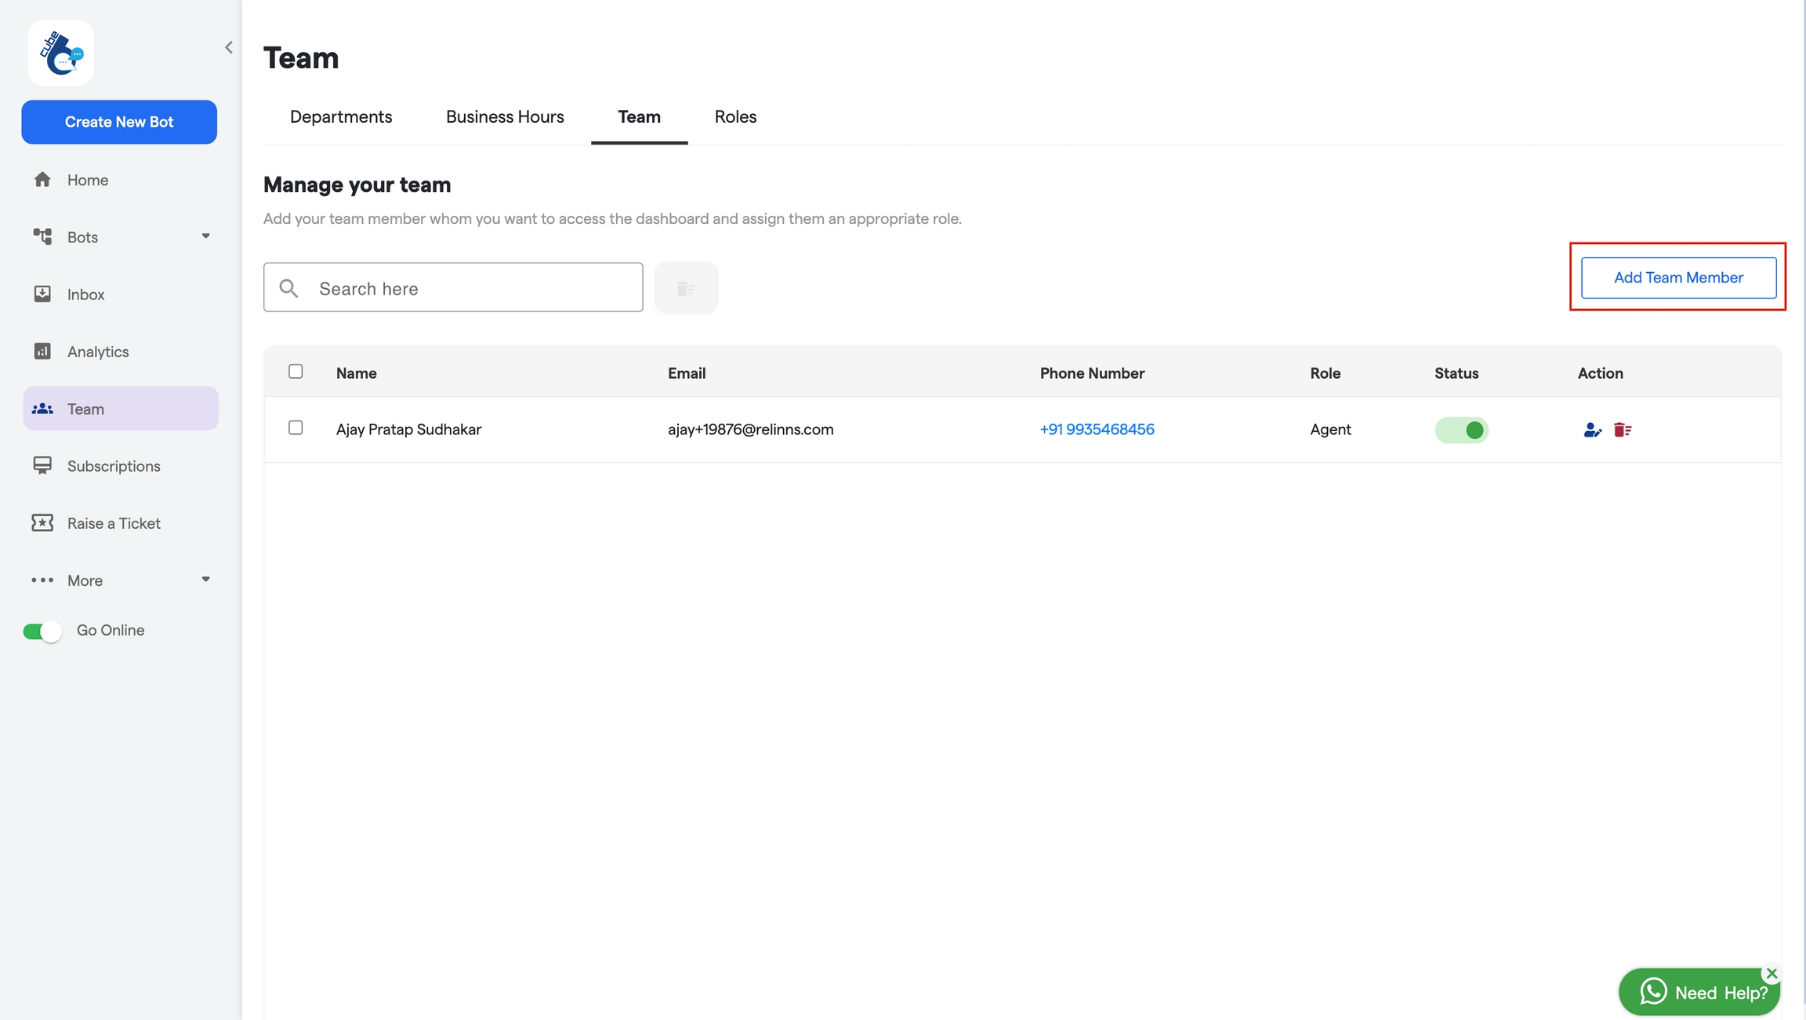The image size is (1806, 1020).
Task: Expand the Bots dropdown arrow
Action: [x=206, y=237]
